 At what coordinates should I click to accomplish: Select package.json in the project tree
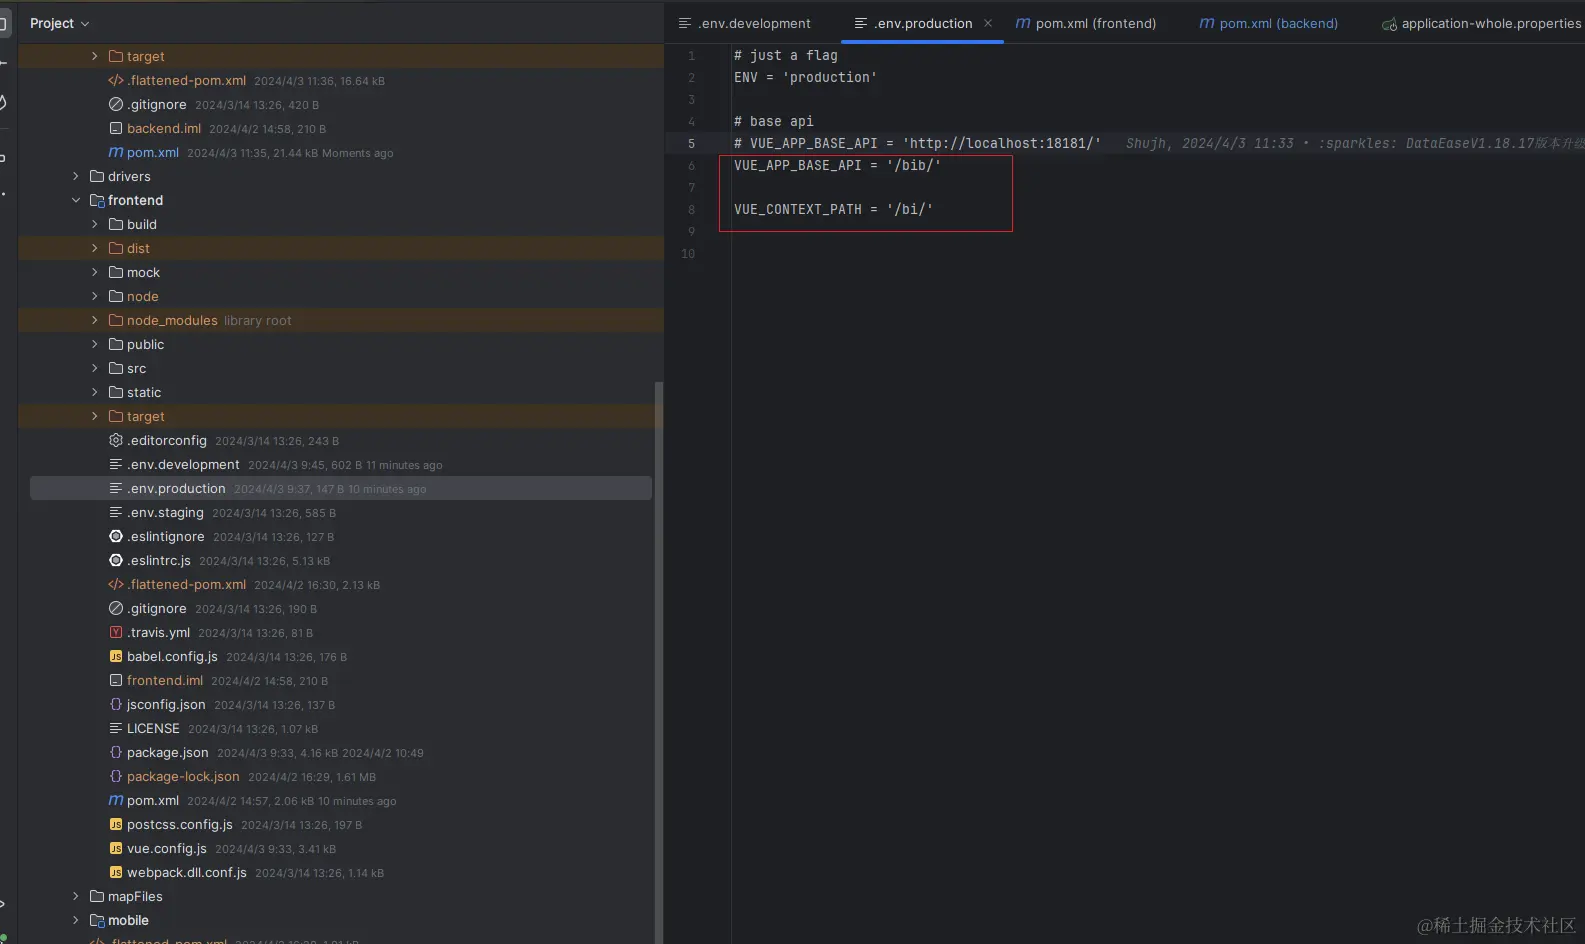(168, 752)
